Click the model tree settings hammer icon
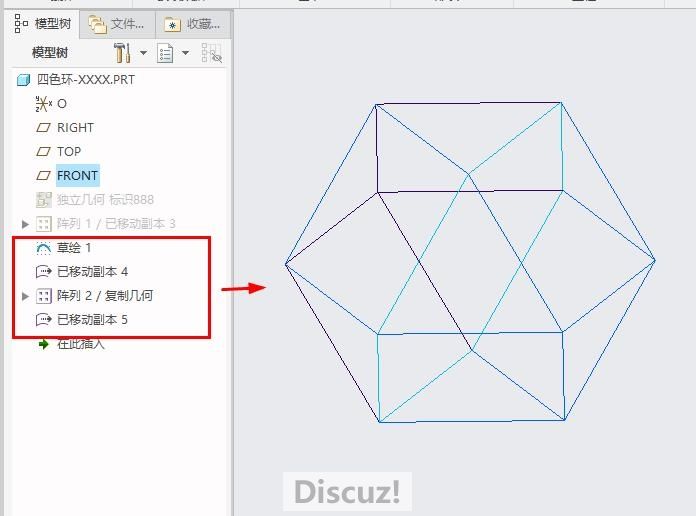 click(x=122, y=53)
